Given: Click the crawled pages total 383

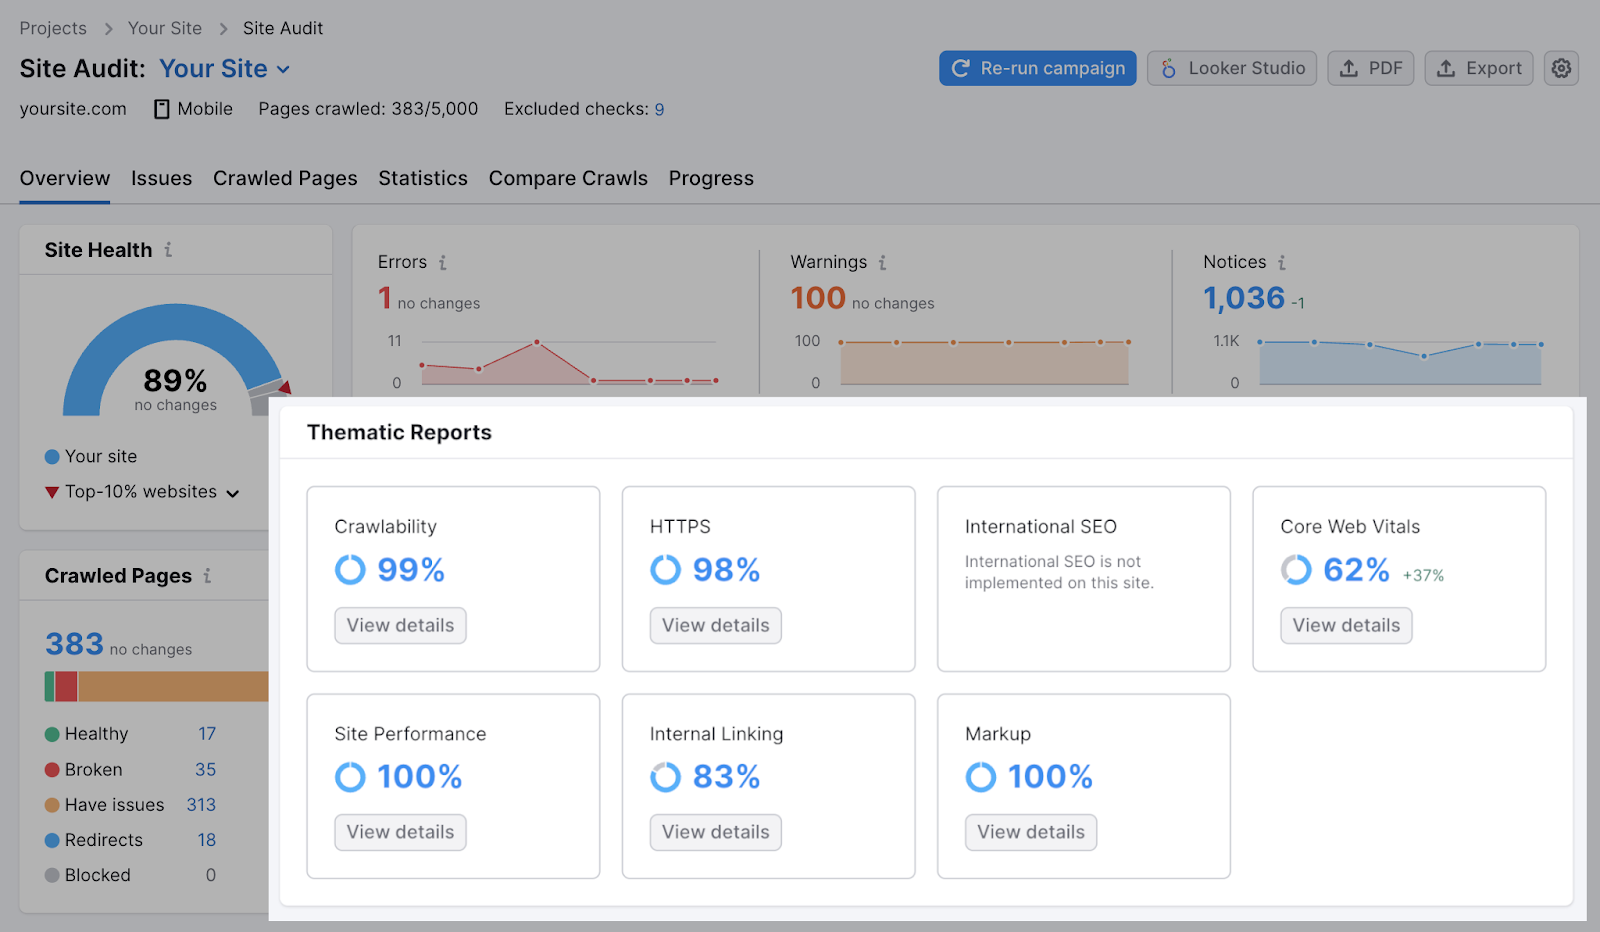Looking at the screenshot, I should pyautogui.click(x=74, y=644).
